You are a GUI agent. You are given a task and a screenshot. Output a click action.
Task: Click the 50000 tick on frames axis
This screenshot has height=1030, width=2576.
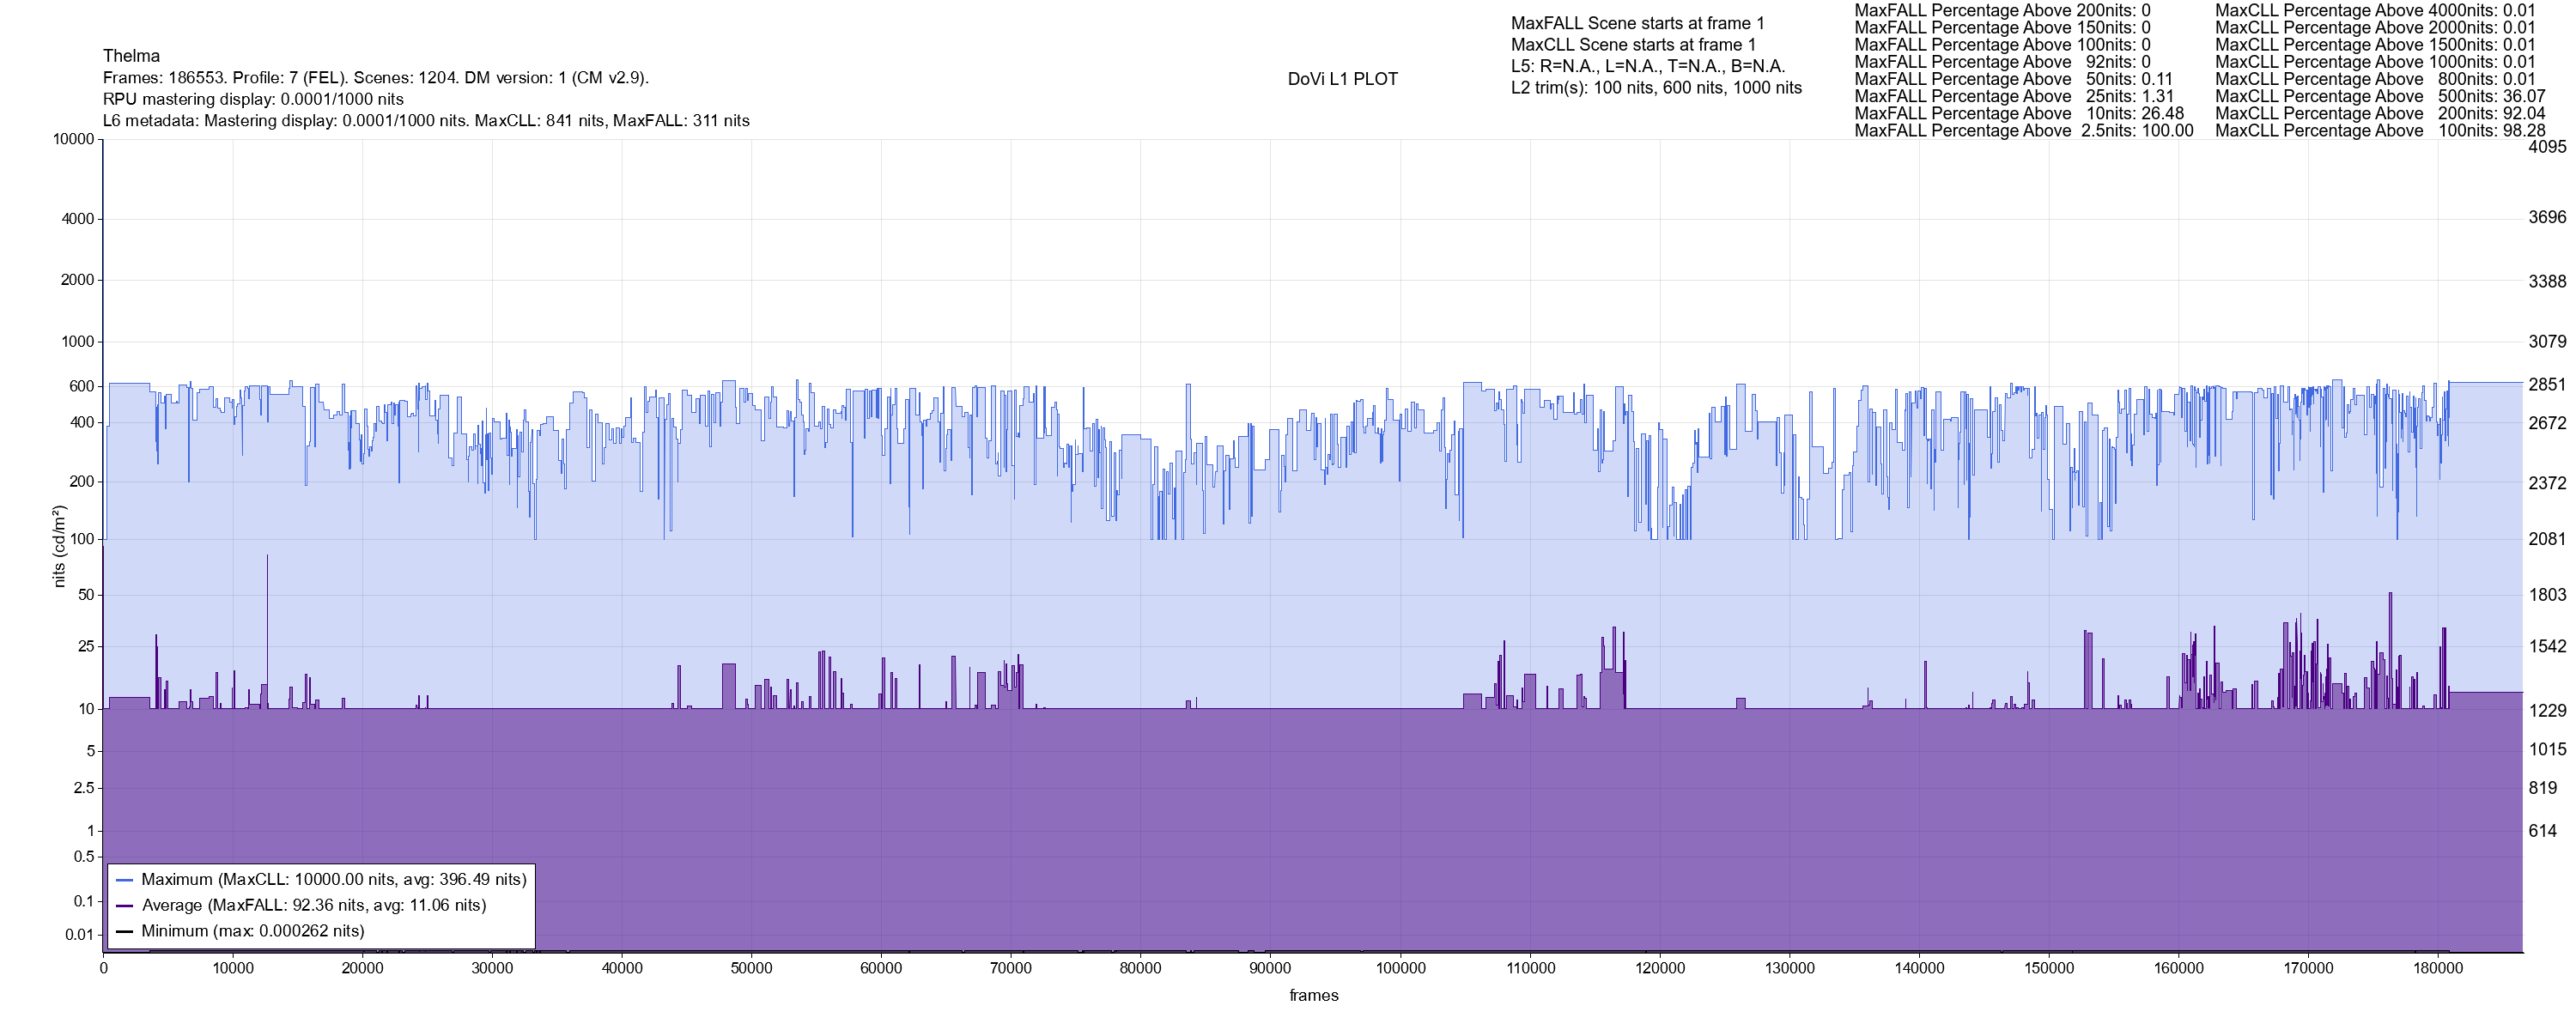tap(752, 969)
